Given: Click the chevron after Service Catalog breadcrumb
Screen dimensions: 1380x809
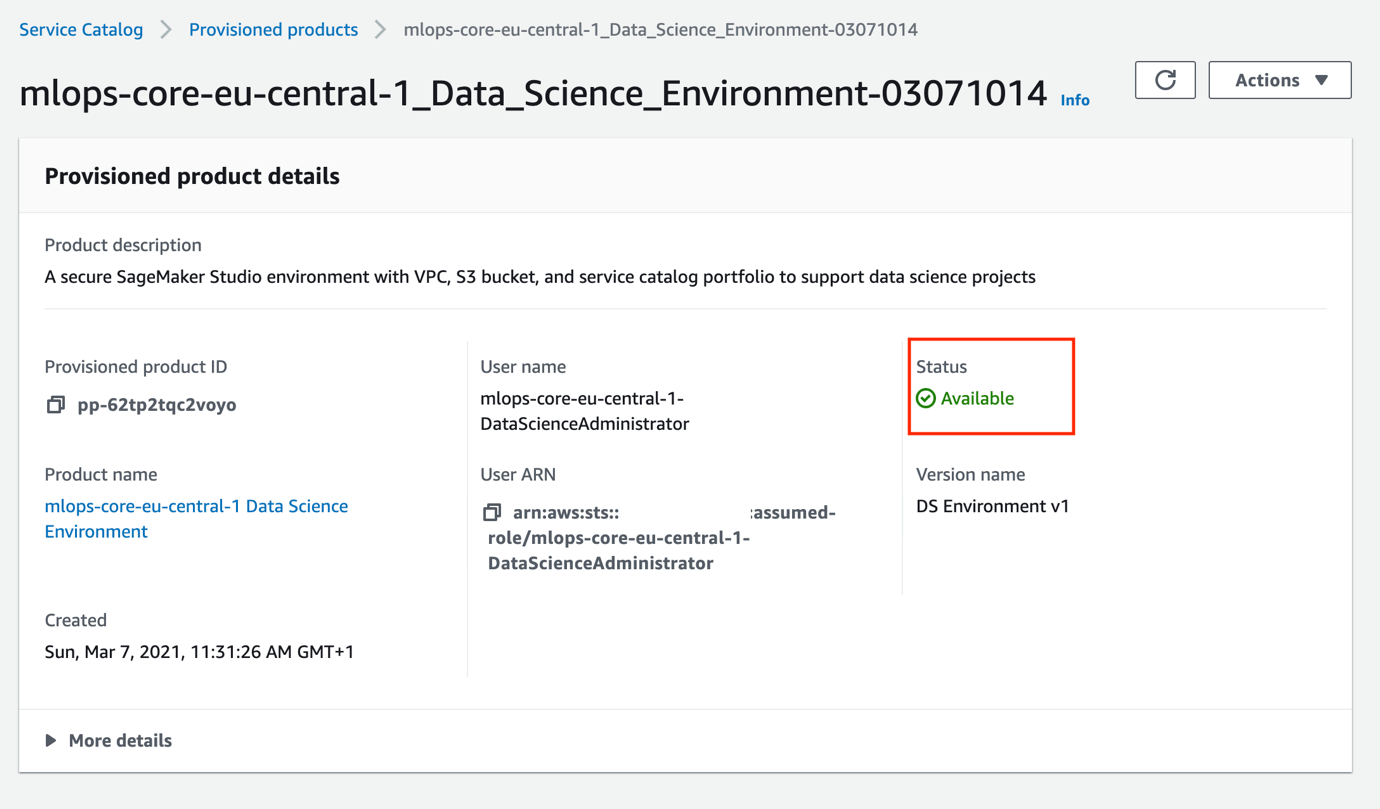Looking at the screenshot, I should 166,30.
